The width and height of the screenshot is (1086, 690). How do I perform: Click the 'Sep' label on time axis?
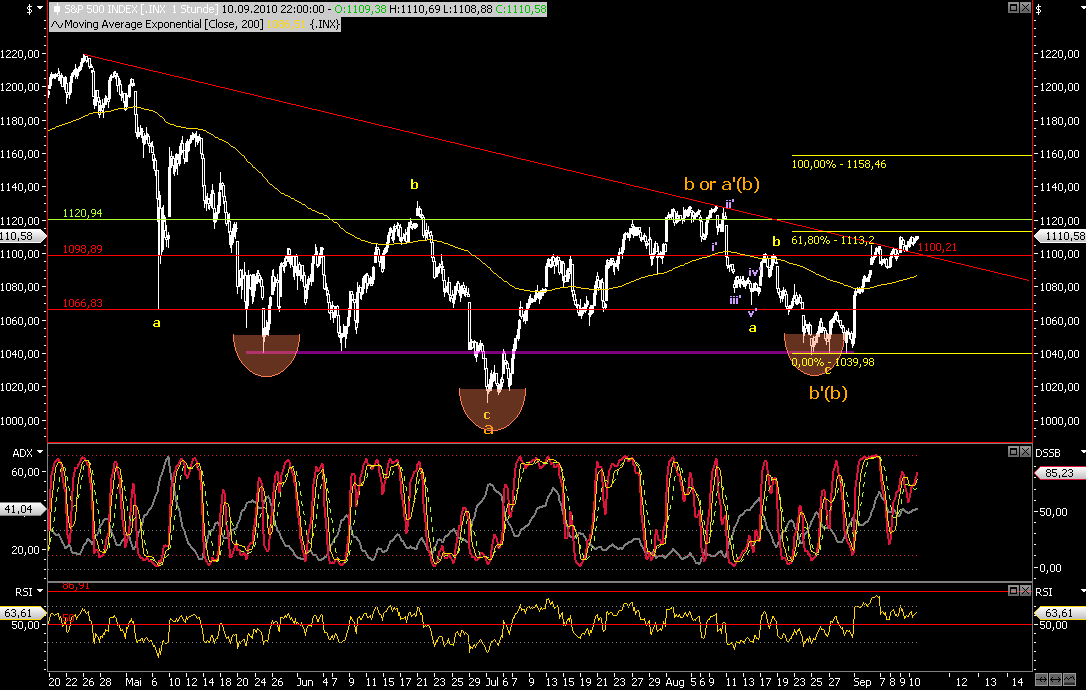(x=862, y=682)
